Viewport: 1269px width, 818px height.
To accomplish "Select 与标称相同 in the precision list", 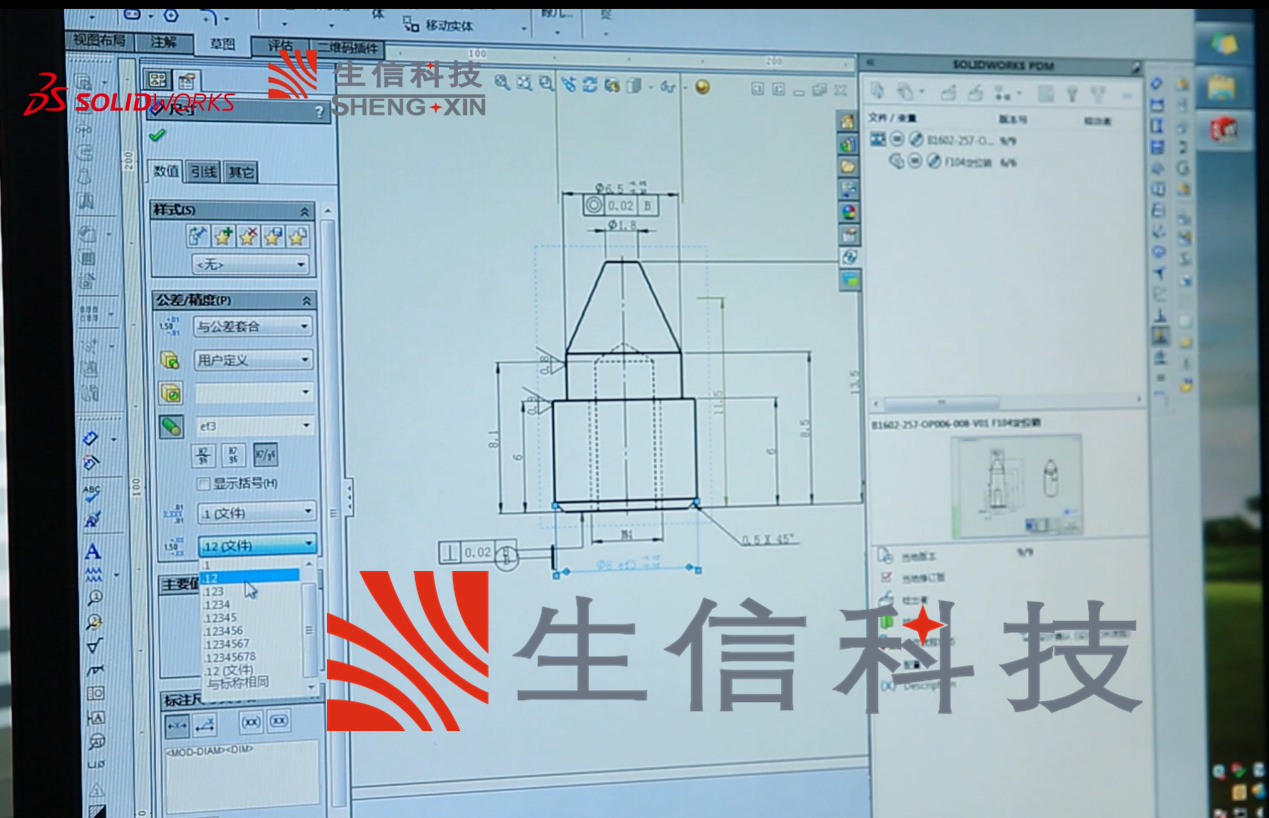I will point(237,682).
